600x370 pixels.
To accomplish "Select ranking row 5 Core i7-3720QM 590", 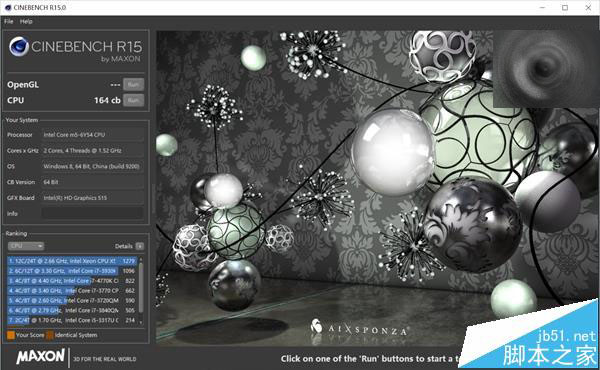I will (72, 301).
